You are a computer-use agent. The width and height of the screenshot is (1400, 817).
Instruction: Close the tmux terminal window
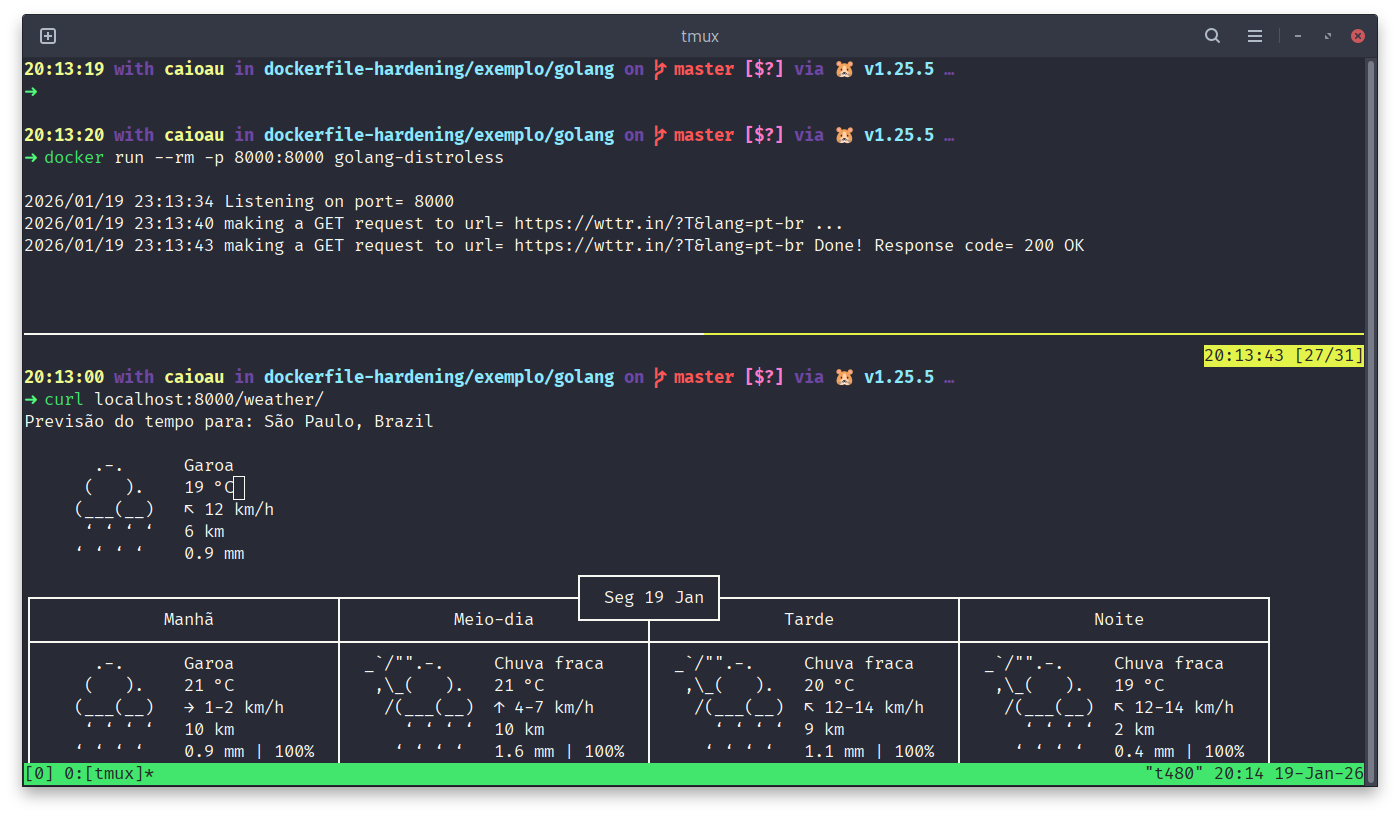coord(1358,36)
